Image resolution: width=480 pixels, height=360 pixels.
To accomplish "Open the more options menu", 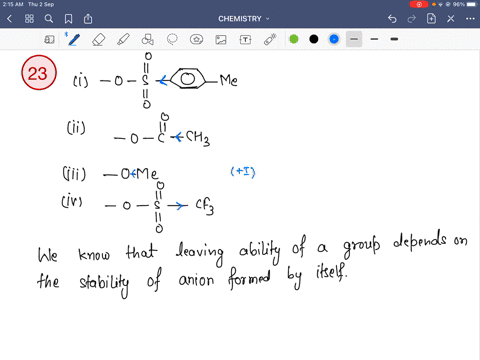I will (470, 19).
